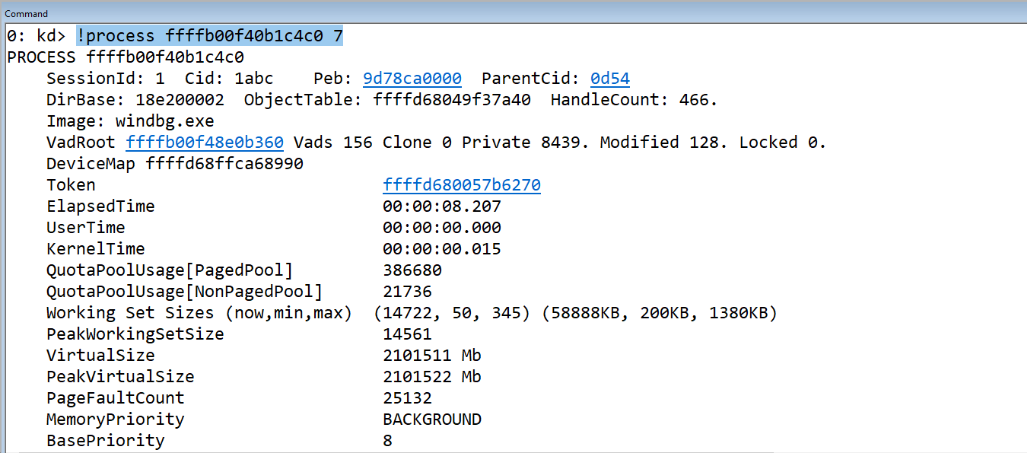Click the PeakVirtualSize value 2101522 Mb
Image resolution: width=1027 pixels, height=453 pixels.
pos(432,376)
